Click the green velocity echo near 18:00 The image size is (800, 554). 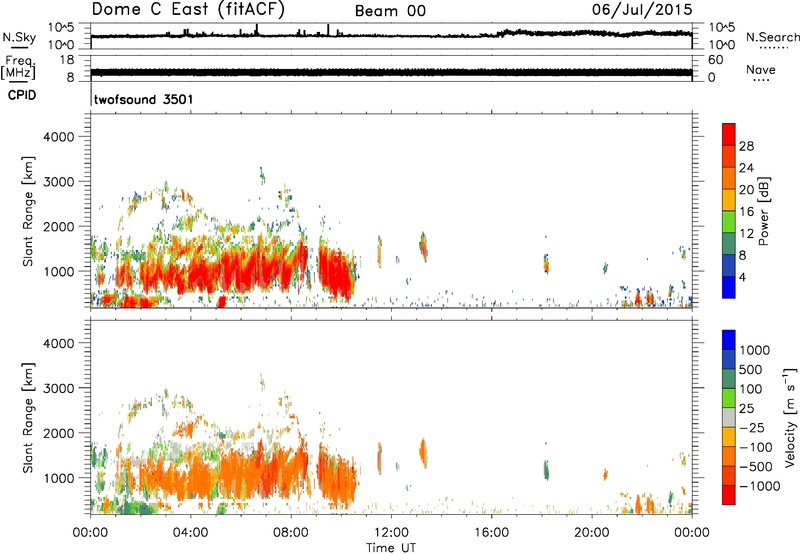tap(546, 470)
